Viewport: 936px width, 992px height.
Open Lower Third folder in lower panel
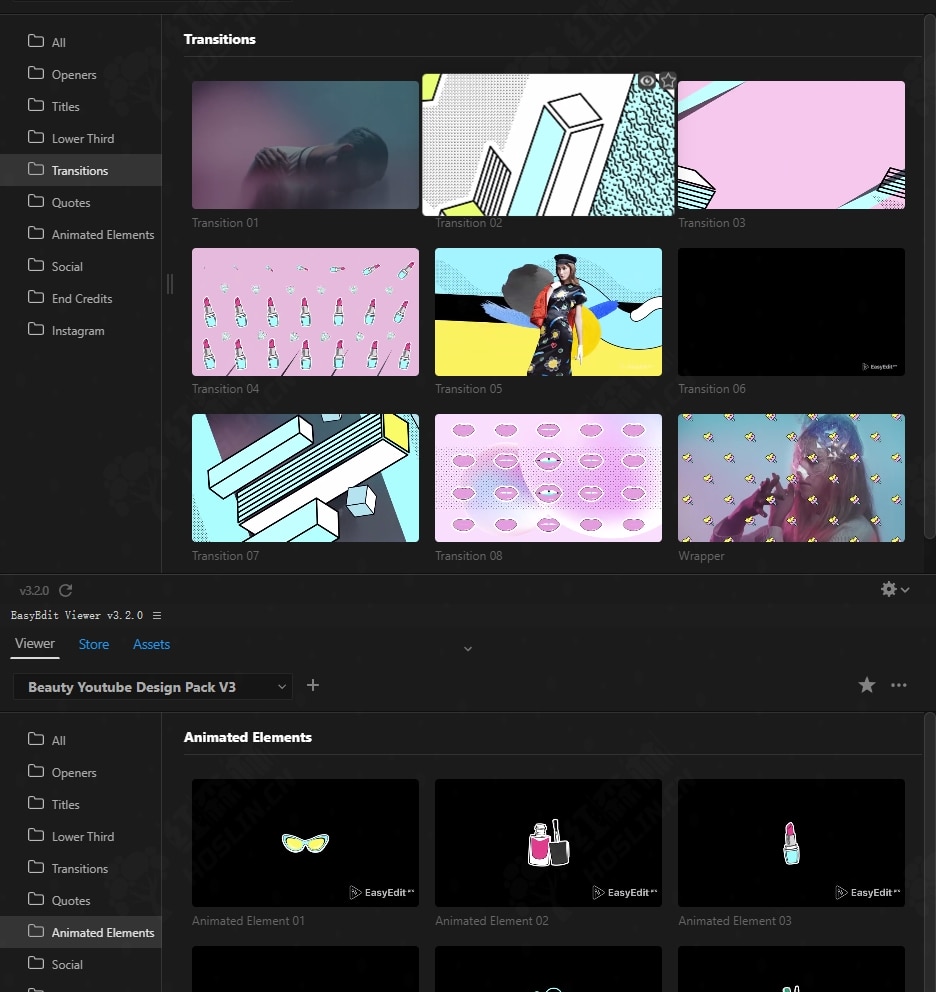pos(81,836)
